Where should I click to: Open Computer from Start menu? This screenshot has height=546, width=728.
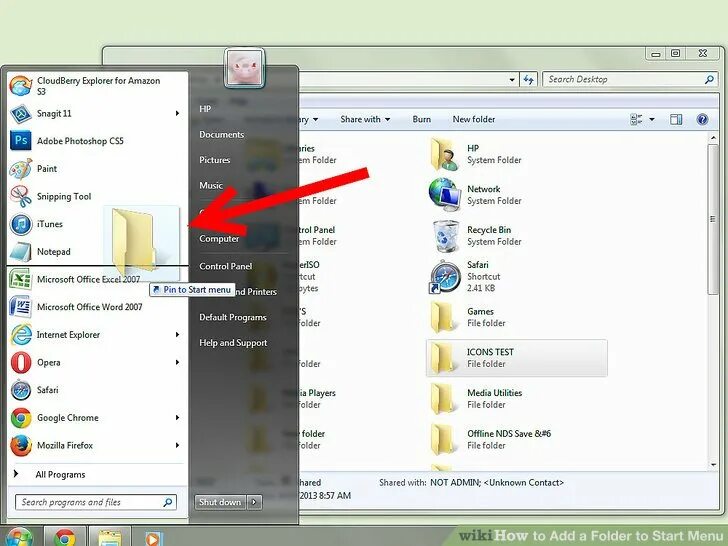click(x=219, y=239)
